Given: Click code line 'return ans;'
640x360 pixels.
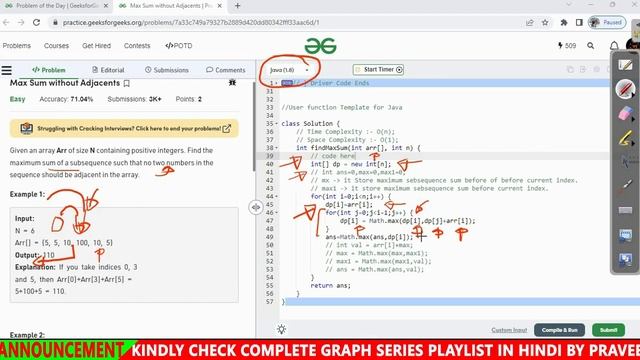Looking at the screenshot, I should click(330, 286).
